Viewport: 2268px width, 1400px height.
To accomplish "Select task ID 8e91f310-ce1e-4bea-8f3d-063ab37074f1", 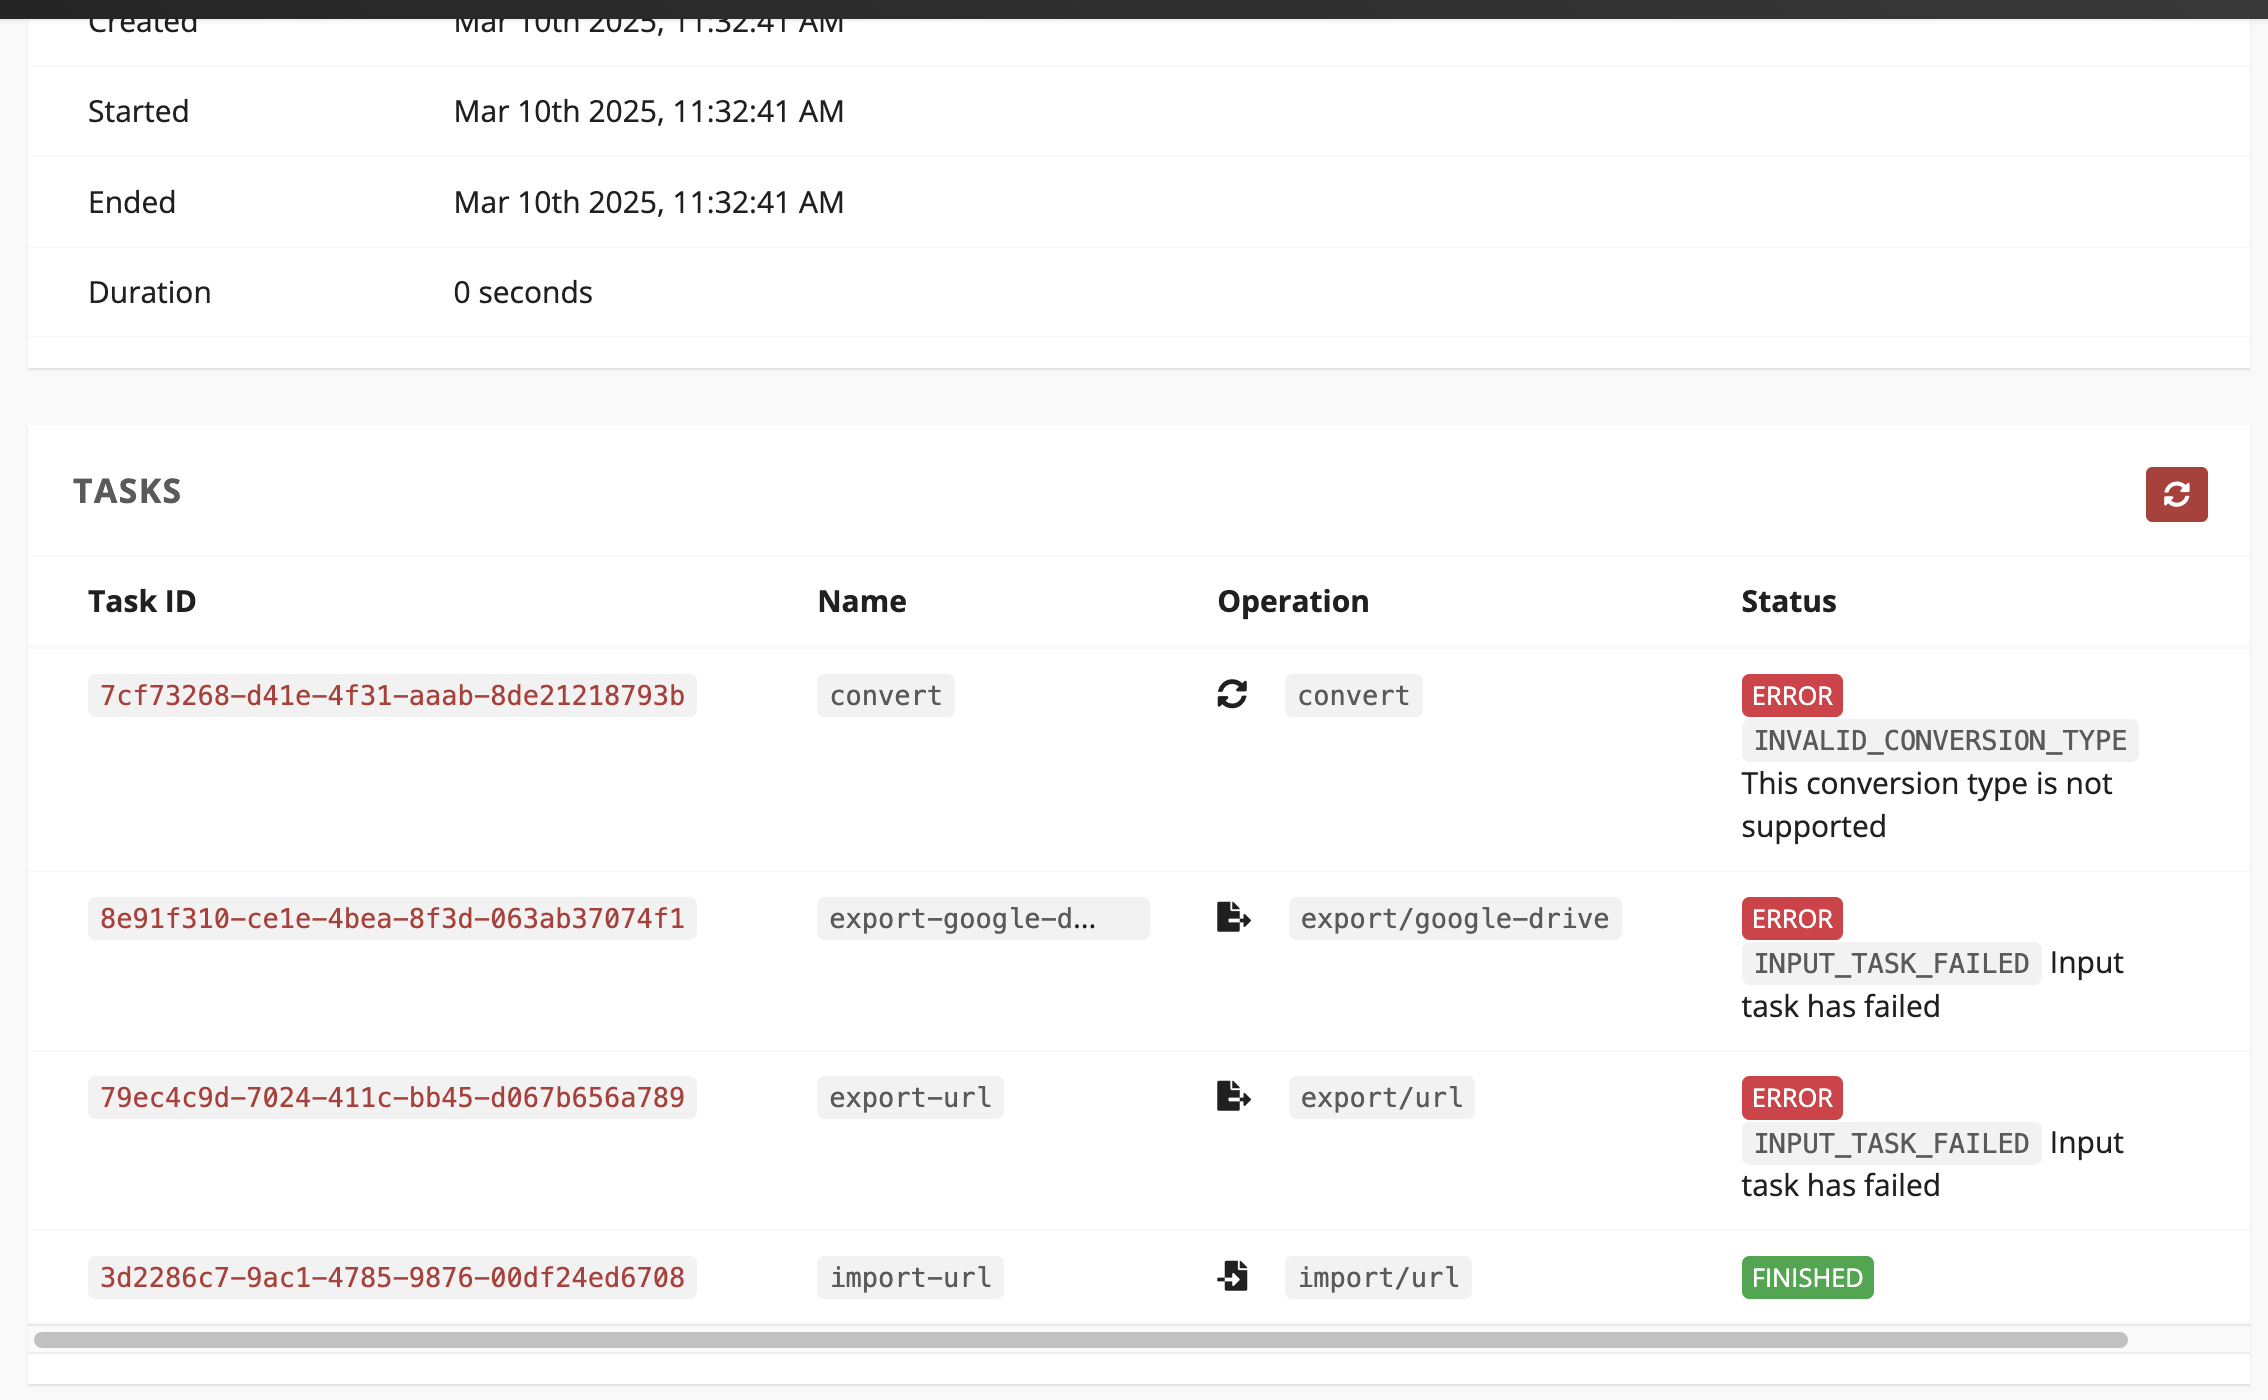I will [x=393, y=917].
